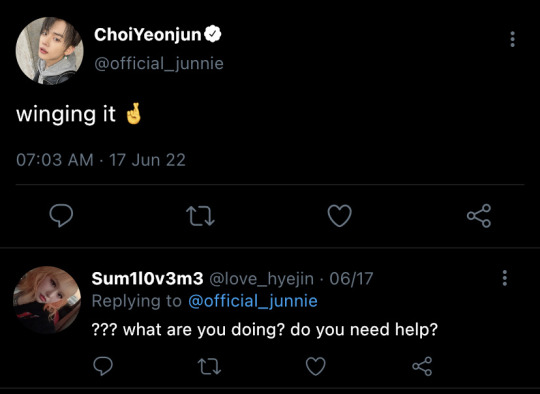Open more options menu on Sum1l0v3m3's reply

click(505, 278)
